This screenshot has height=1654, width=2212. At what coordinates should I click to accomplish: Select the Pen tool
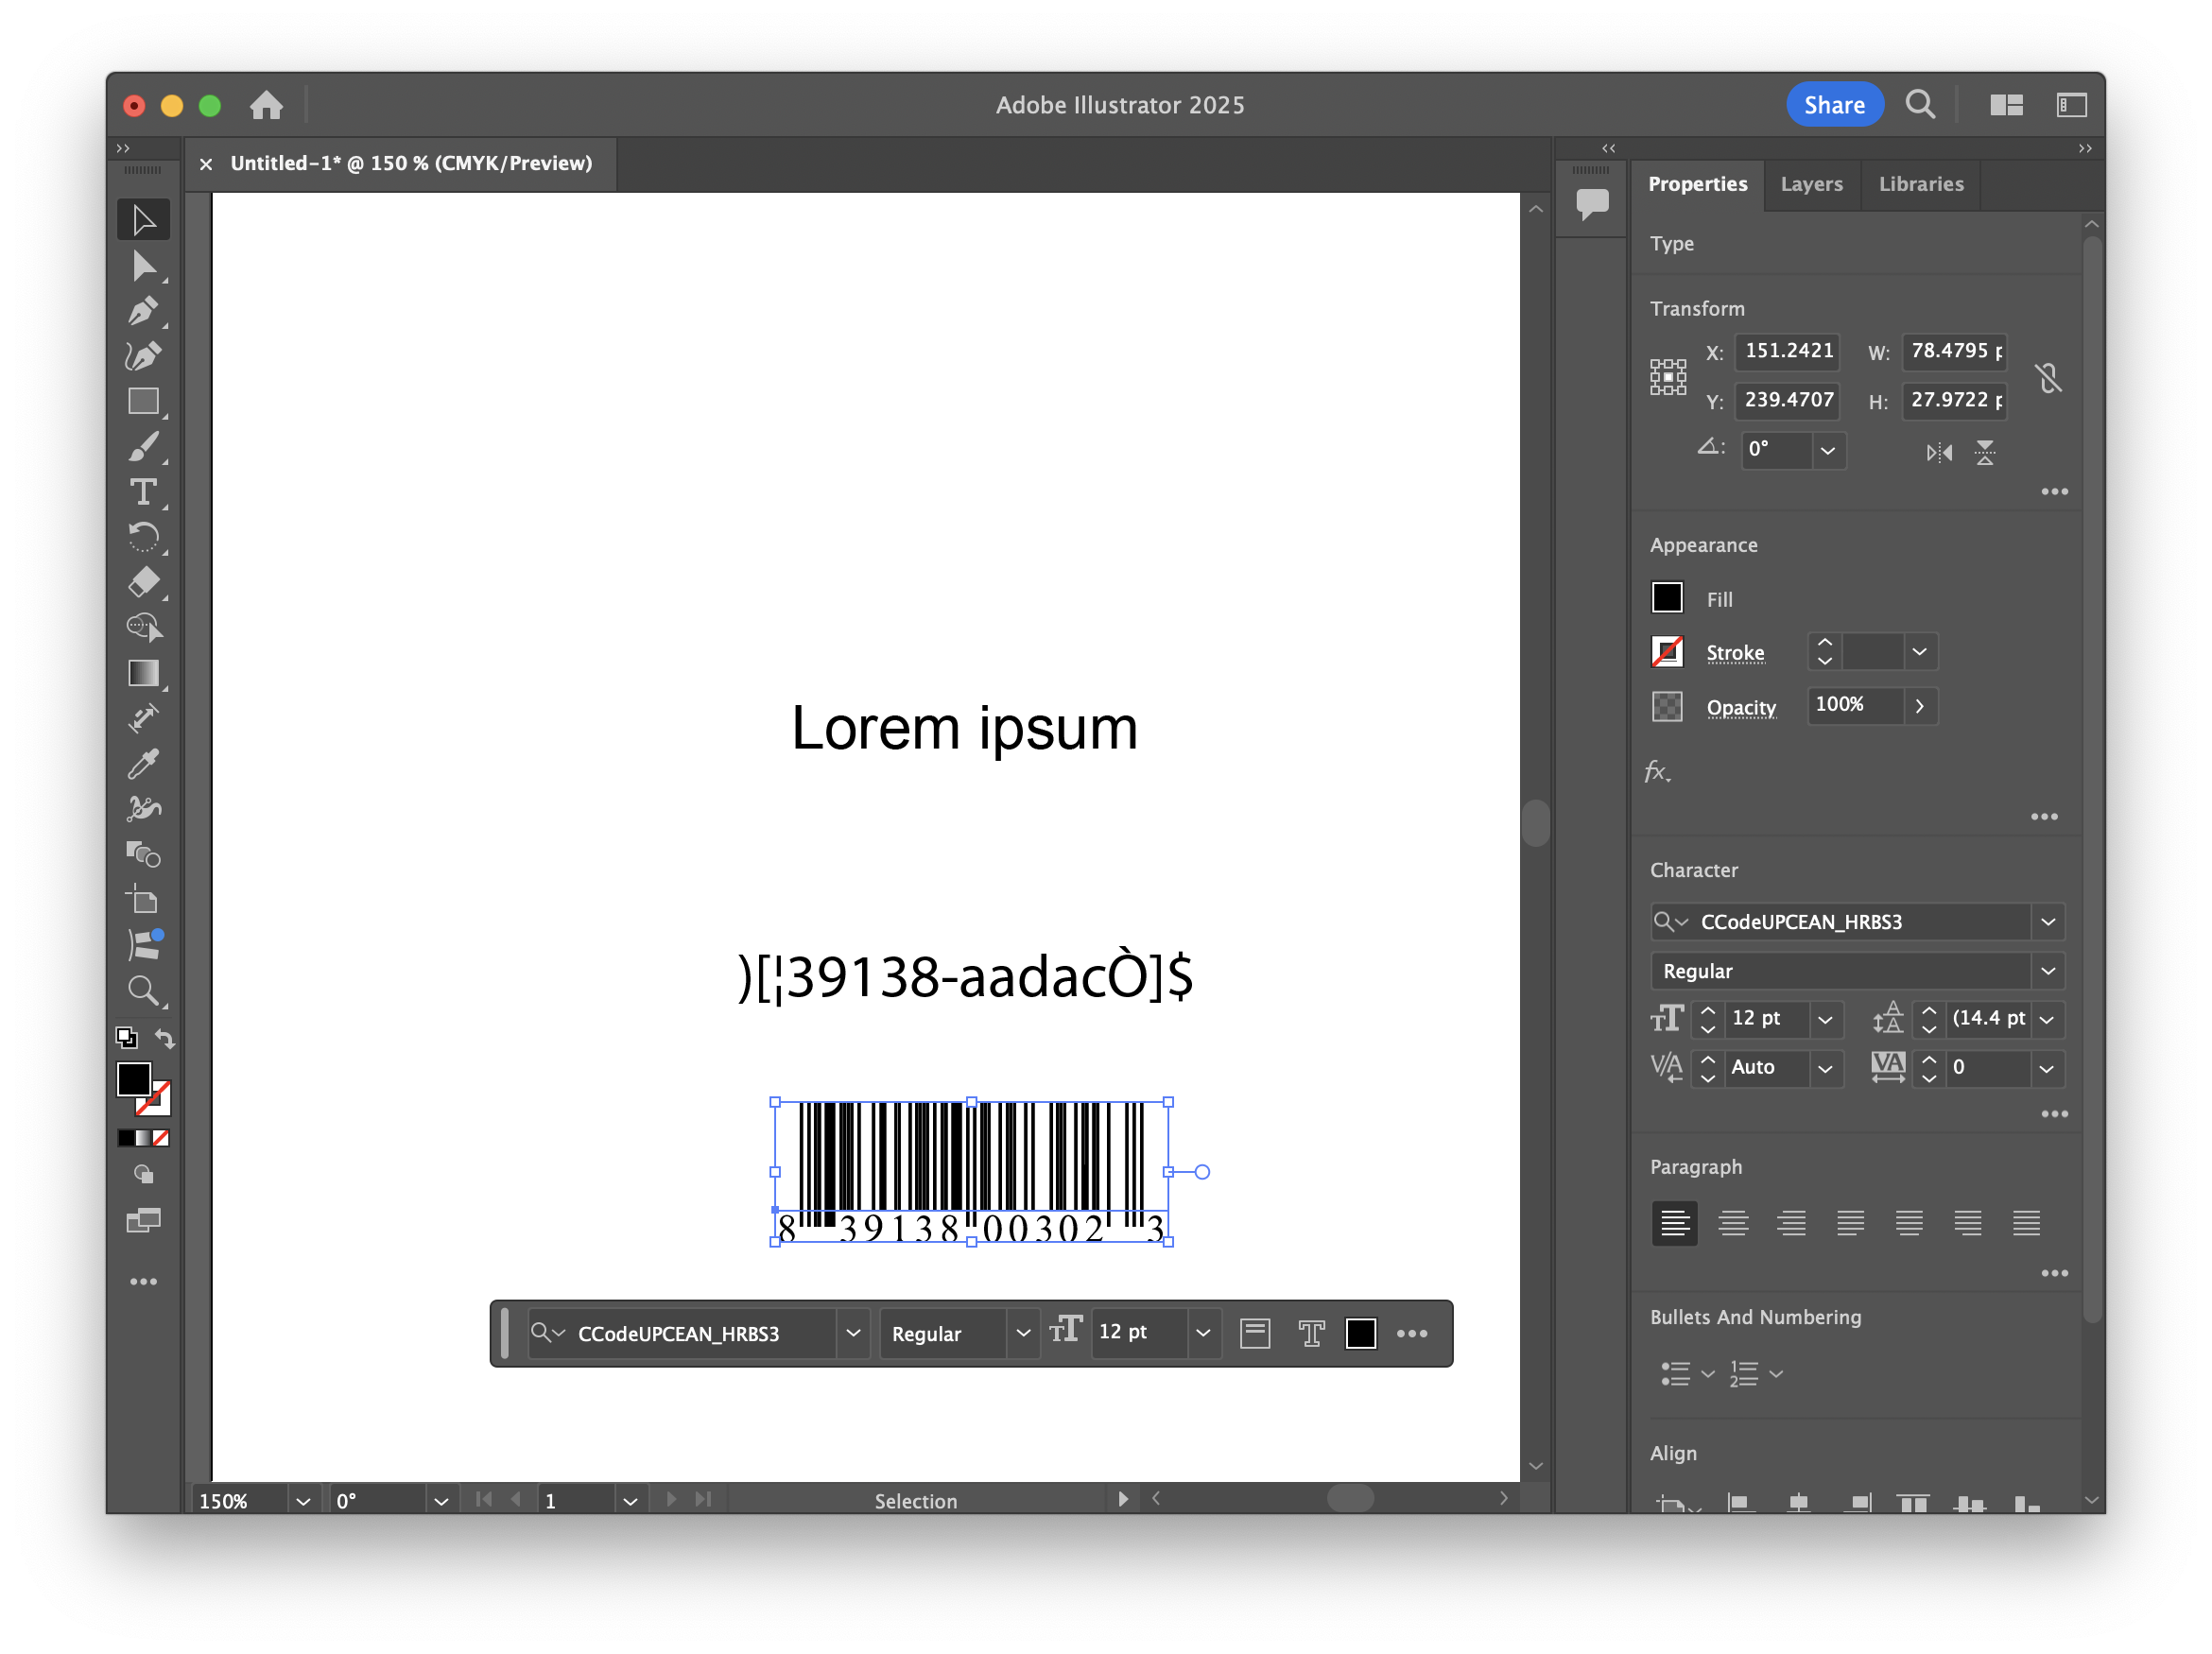(143, 311)
